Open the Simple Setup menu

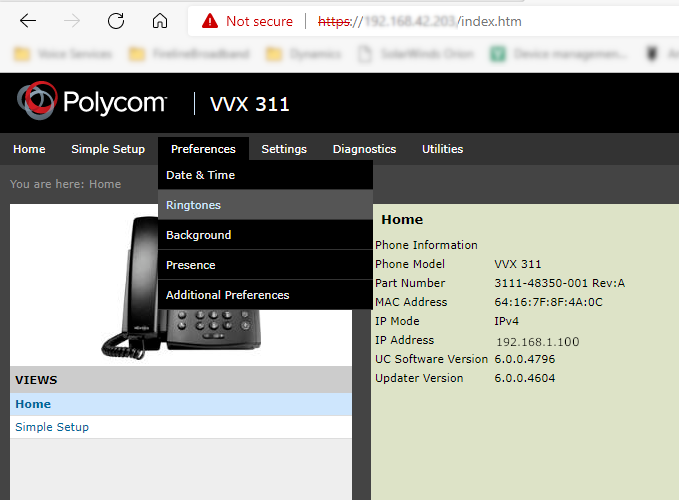click(x=108, y=149)
